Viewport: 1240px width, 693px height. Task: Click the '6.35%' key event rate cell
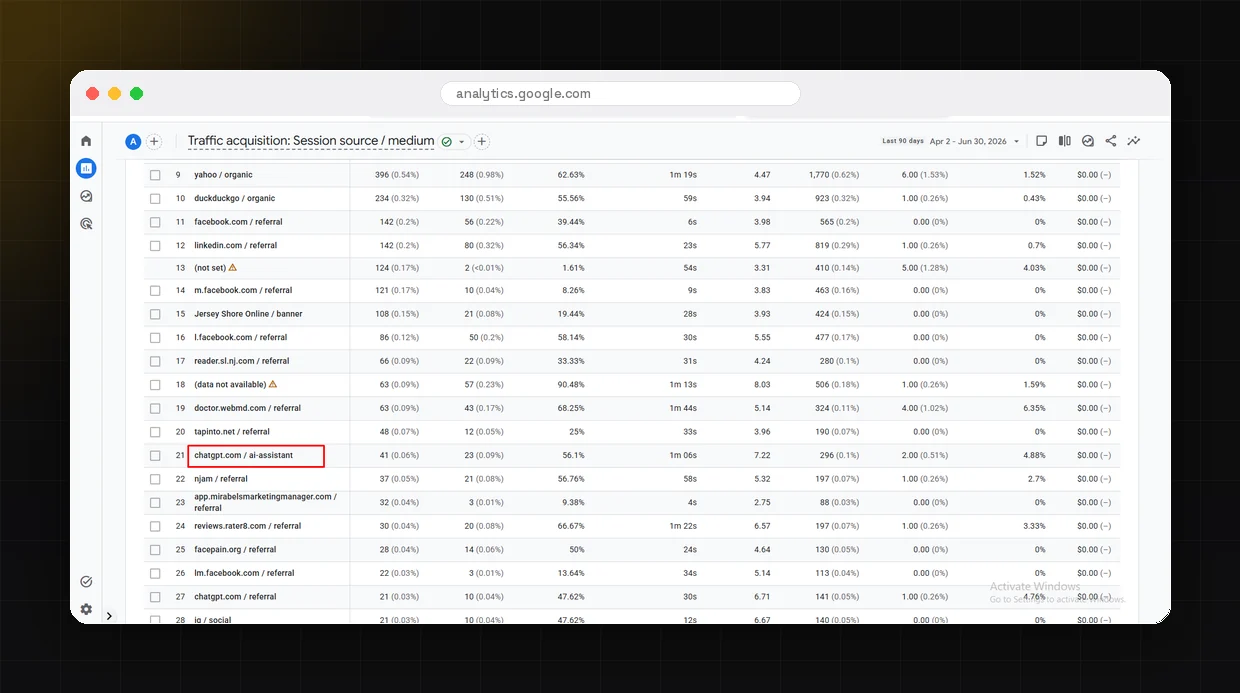coord(1034,408)
